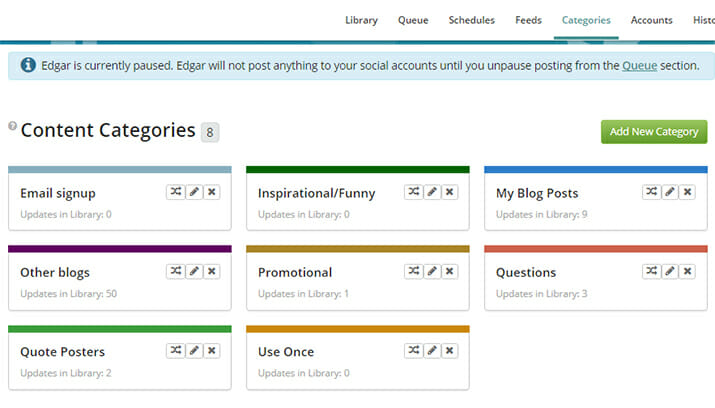
Task: Edit the Promotional category
Action: (432, 271)
